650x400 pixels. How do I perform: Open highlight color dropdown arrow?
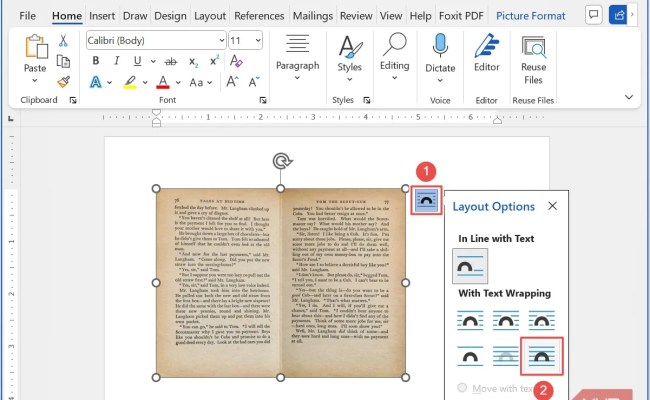tap(145, 82)
